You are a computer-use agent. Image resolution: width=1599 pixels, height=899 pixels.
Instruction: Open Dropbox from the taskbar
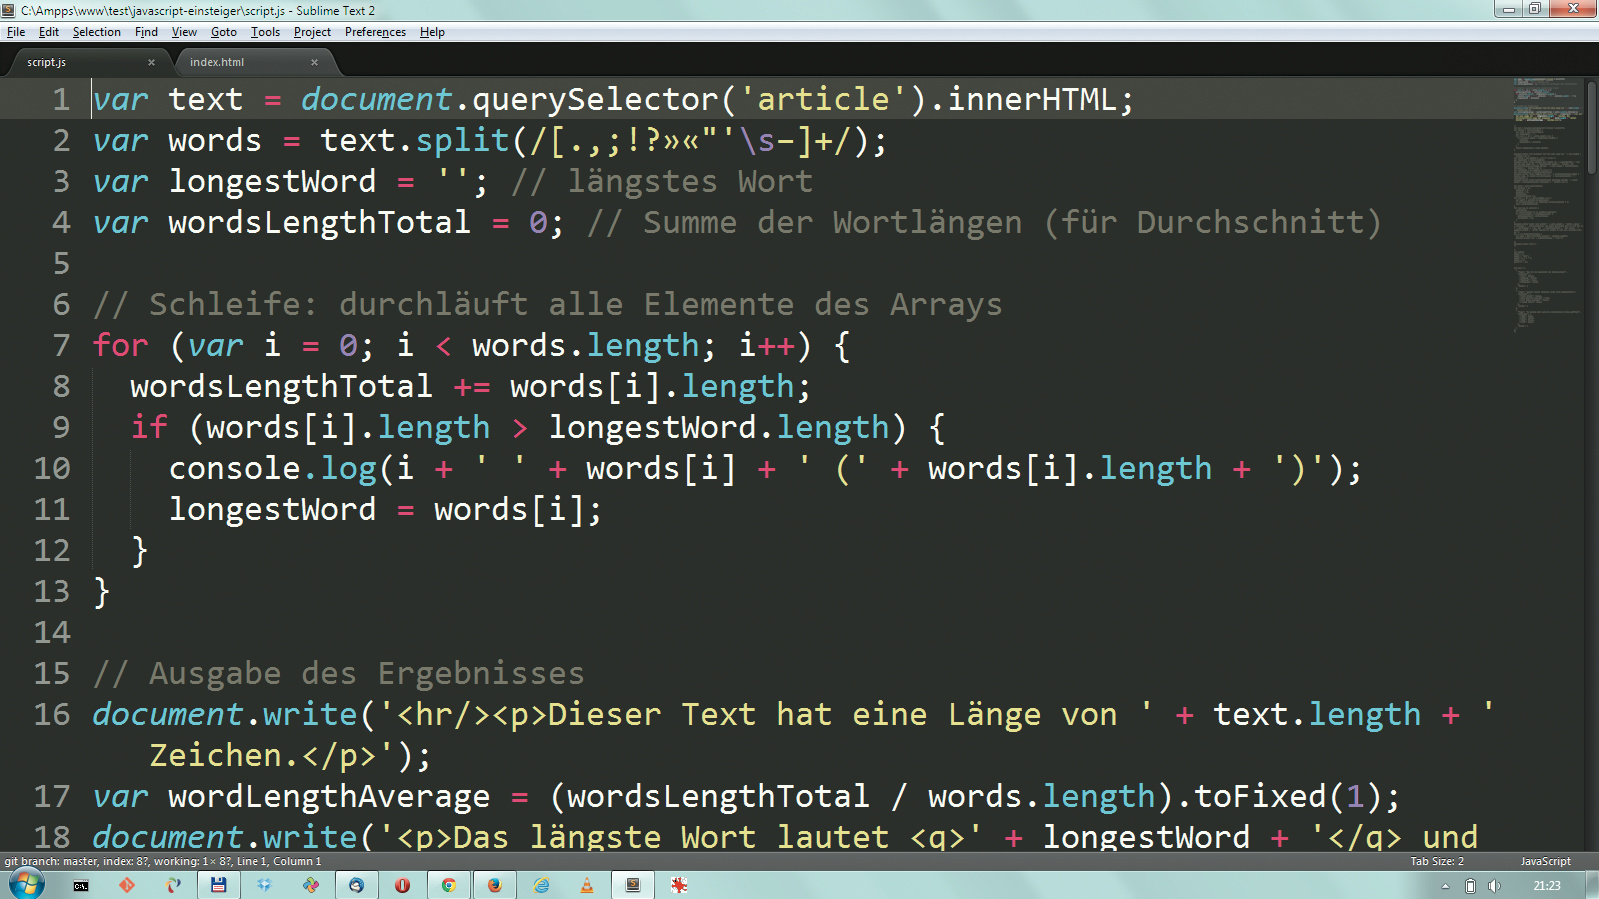tap(264, 885)
